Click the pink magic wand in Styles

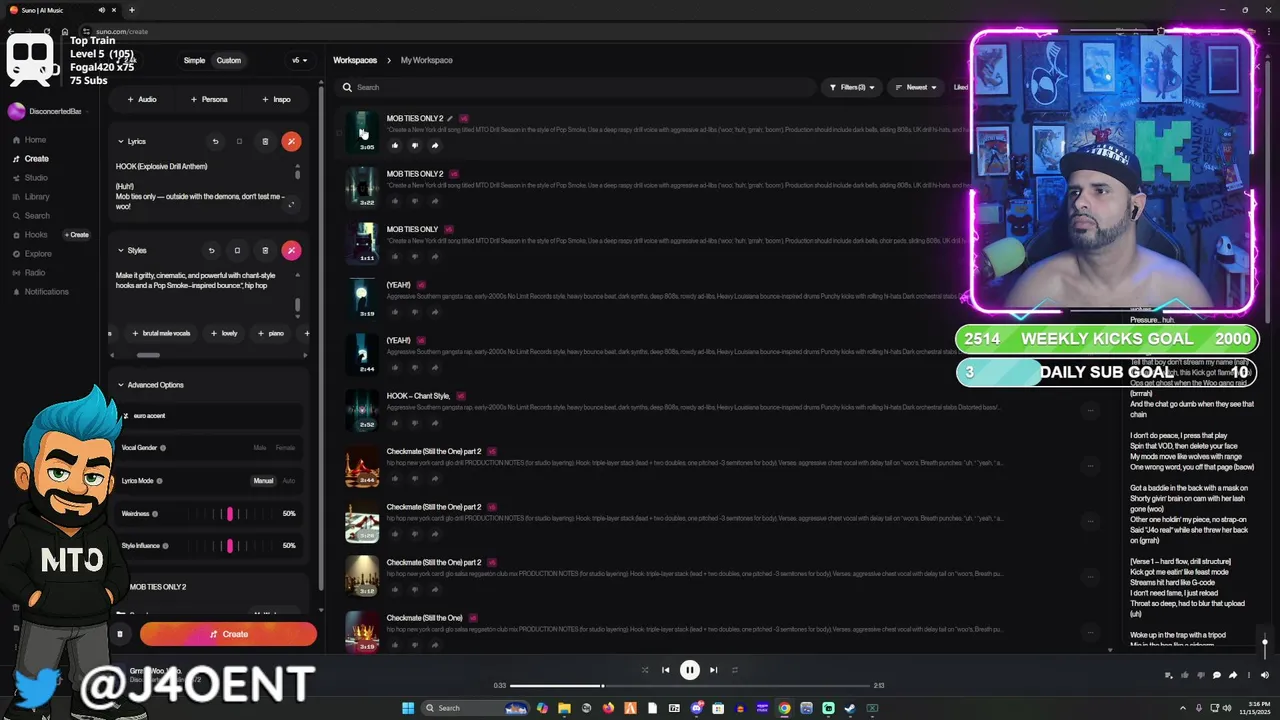(x=291, y=250)
